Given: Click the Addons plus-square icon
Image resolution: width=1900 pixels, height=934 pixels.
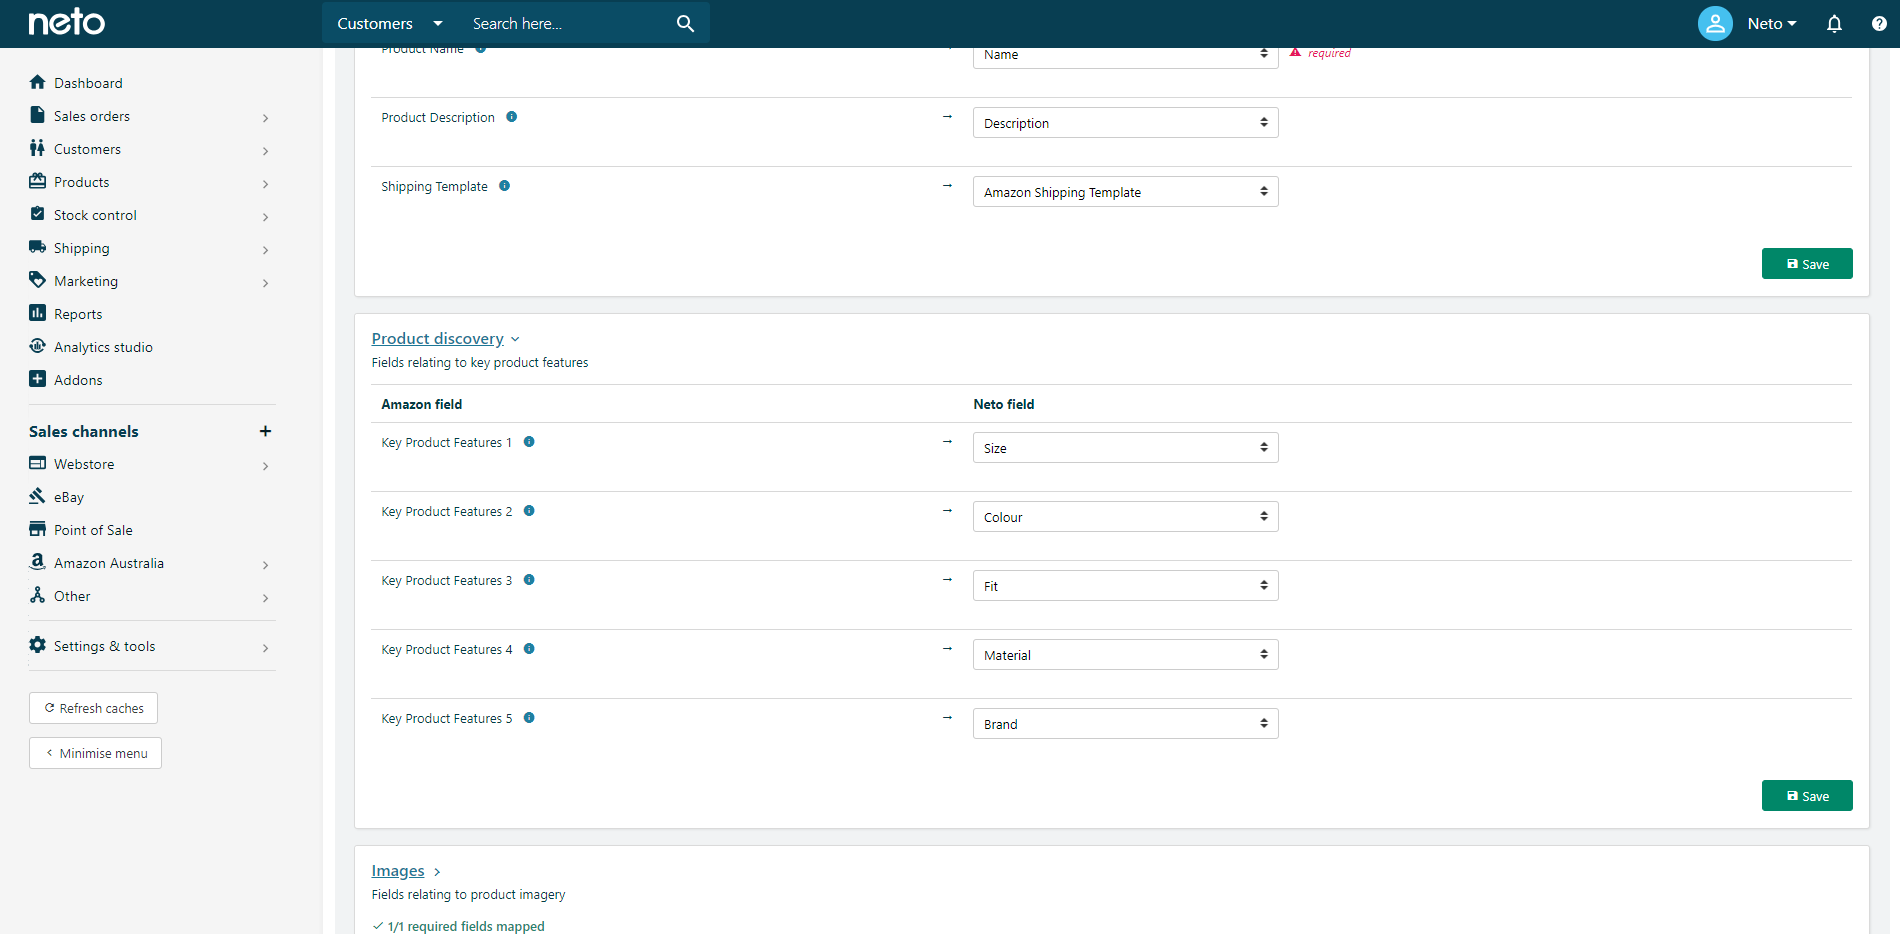Looking at the screenshot, I should (x=38, y=379).
